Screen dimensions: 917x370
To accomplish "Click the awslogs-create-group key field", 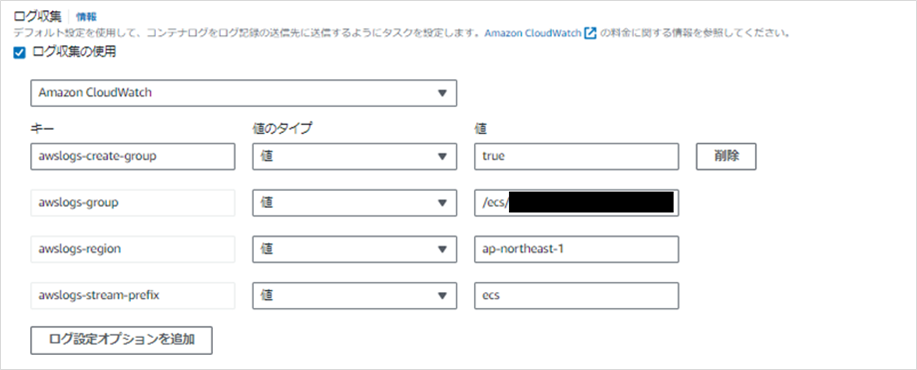I will pyautogui.click(x=133, y=157).
